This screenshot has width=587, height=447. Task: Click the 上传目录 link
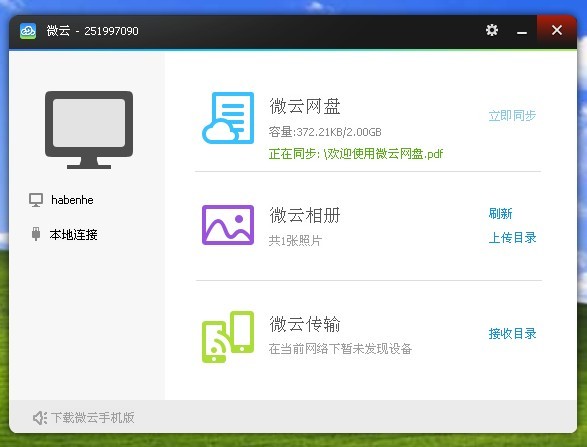point(512,238)
